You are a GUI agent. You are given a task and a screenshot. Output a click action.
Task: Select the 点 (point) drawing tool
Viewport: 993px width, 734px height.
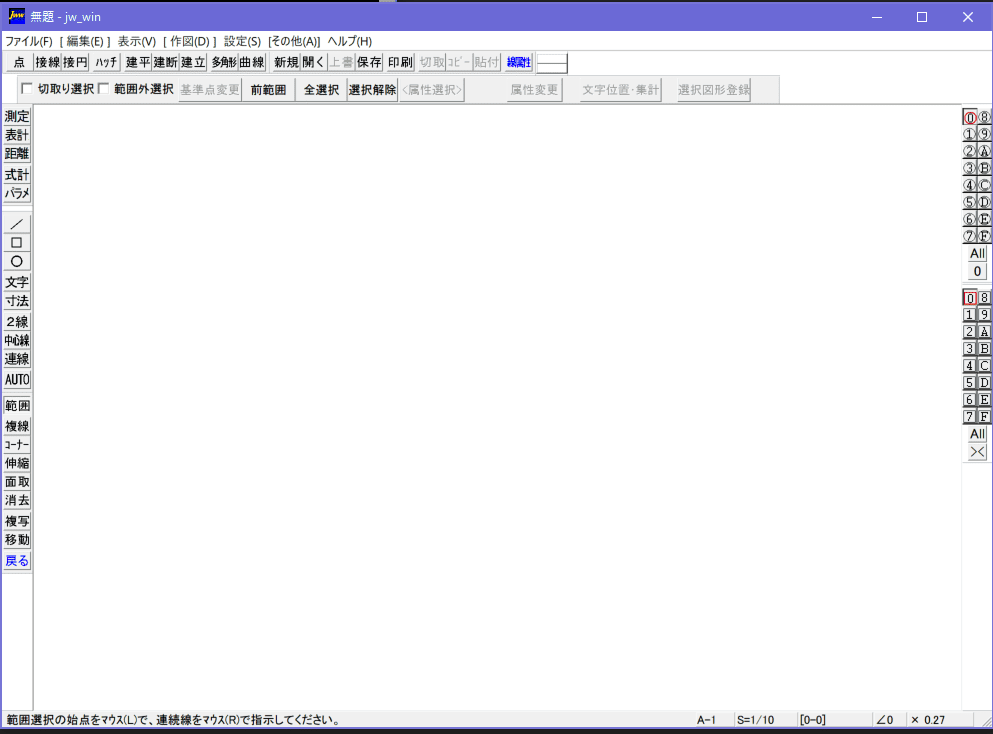click(x=16, y=62)
